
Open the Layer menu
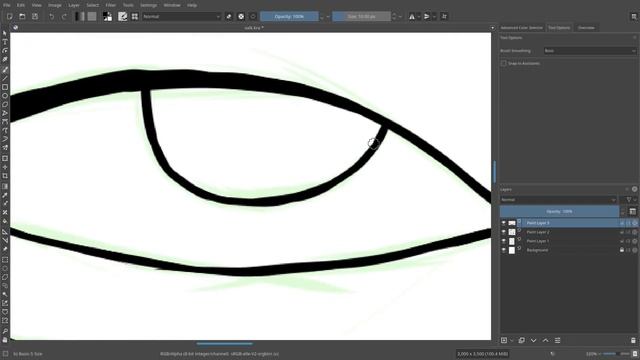pos(74,5)
